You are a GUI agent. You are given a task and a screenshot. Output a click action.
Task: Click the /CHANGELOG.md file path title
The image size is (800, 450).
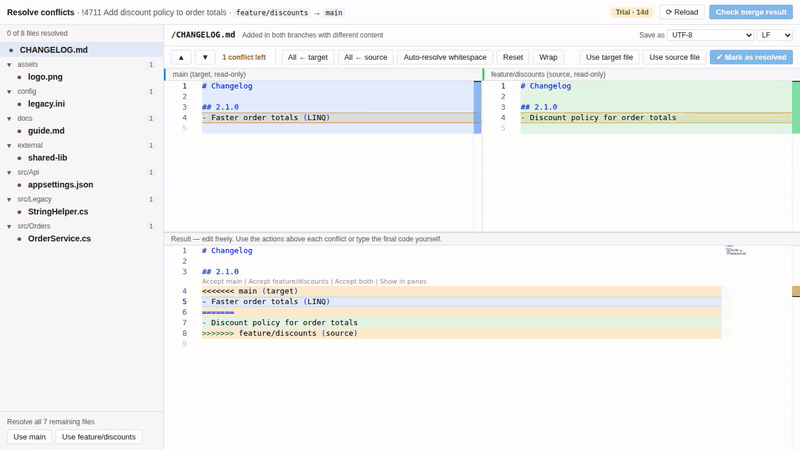tap(203, 35)
